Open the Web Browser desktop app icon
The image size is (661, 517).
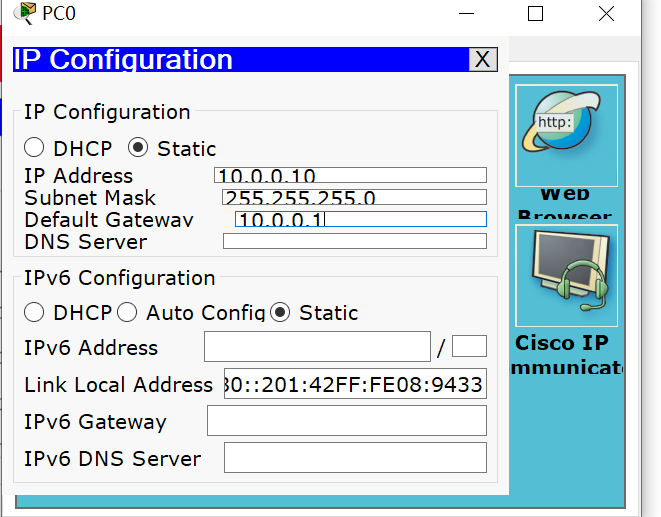coord(566,135)
